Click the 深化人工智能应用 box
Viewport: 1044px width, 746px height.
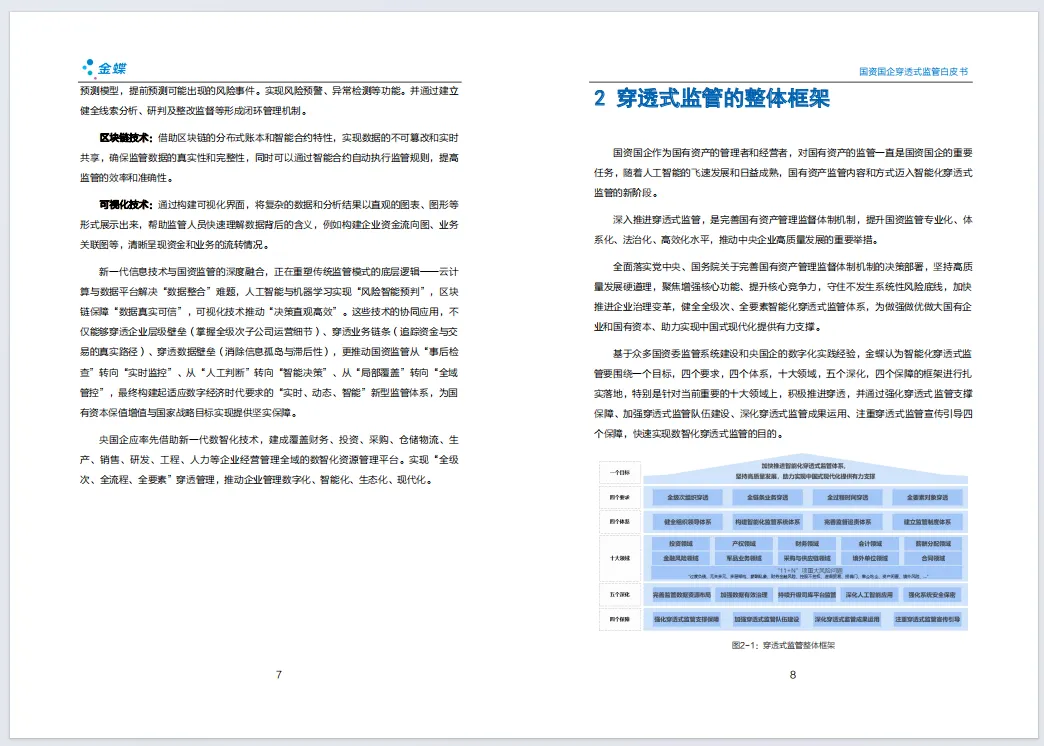tap(869, 595)
